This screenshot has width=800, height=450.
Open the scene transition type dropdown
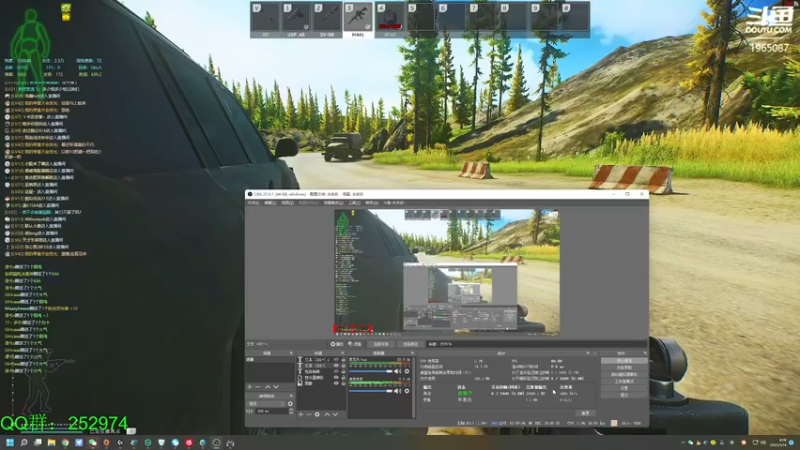point(266,404)
